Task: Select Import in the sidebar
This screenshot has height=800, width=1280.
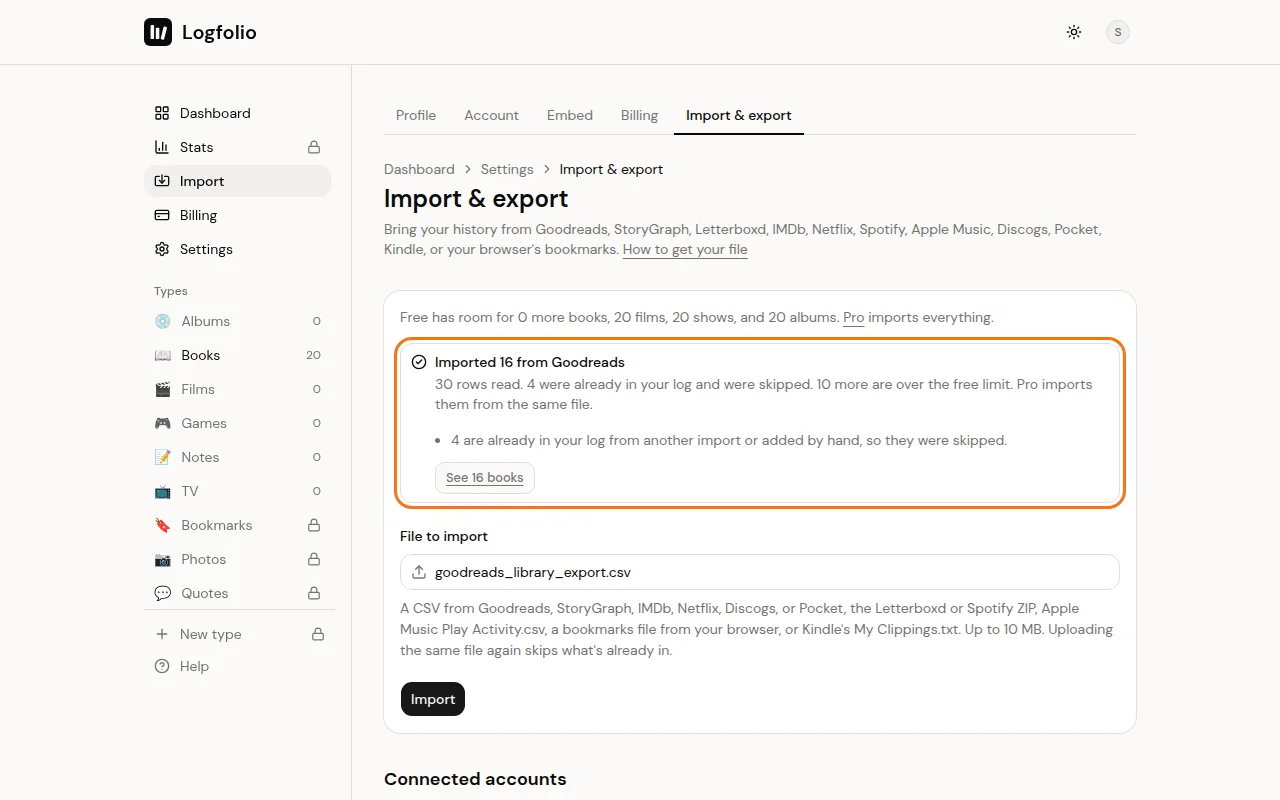Action: 237,181
